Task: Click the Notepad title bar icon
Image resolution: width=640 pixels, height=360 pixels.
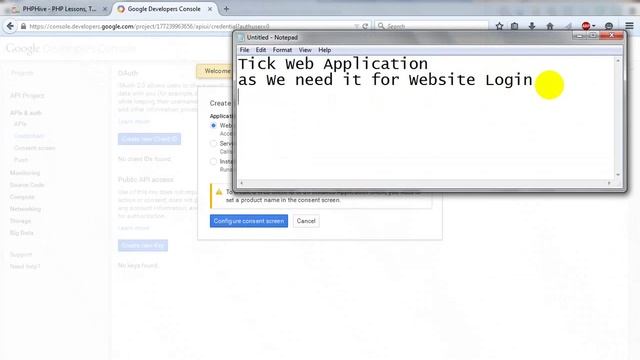Action: [241, 38]
